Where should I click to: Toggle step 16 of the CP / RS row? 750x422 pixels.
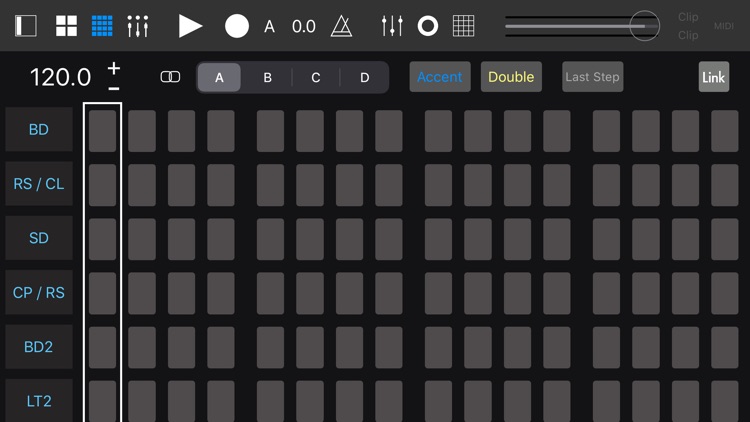(x=725, y=294)
